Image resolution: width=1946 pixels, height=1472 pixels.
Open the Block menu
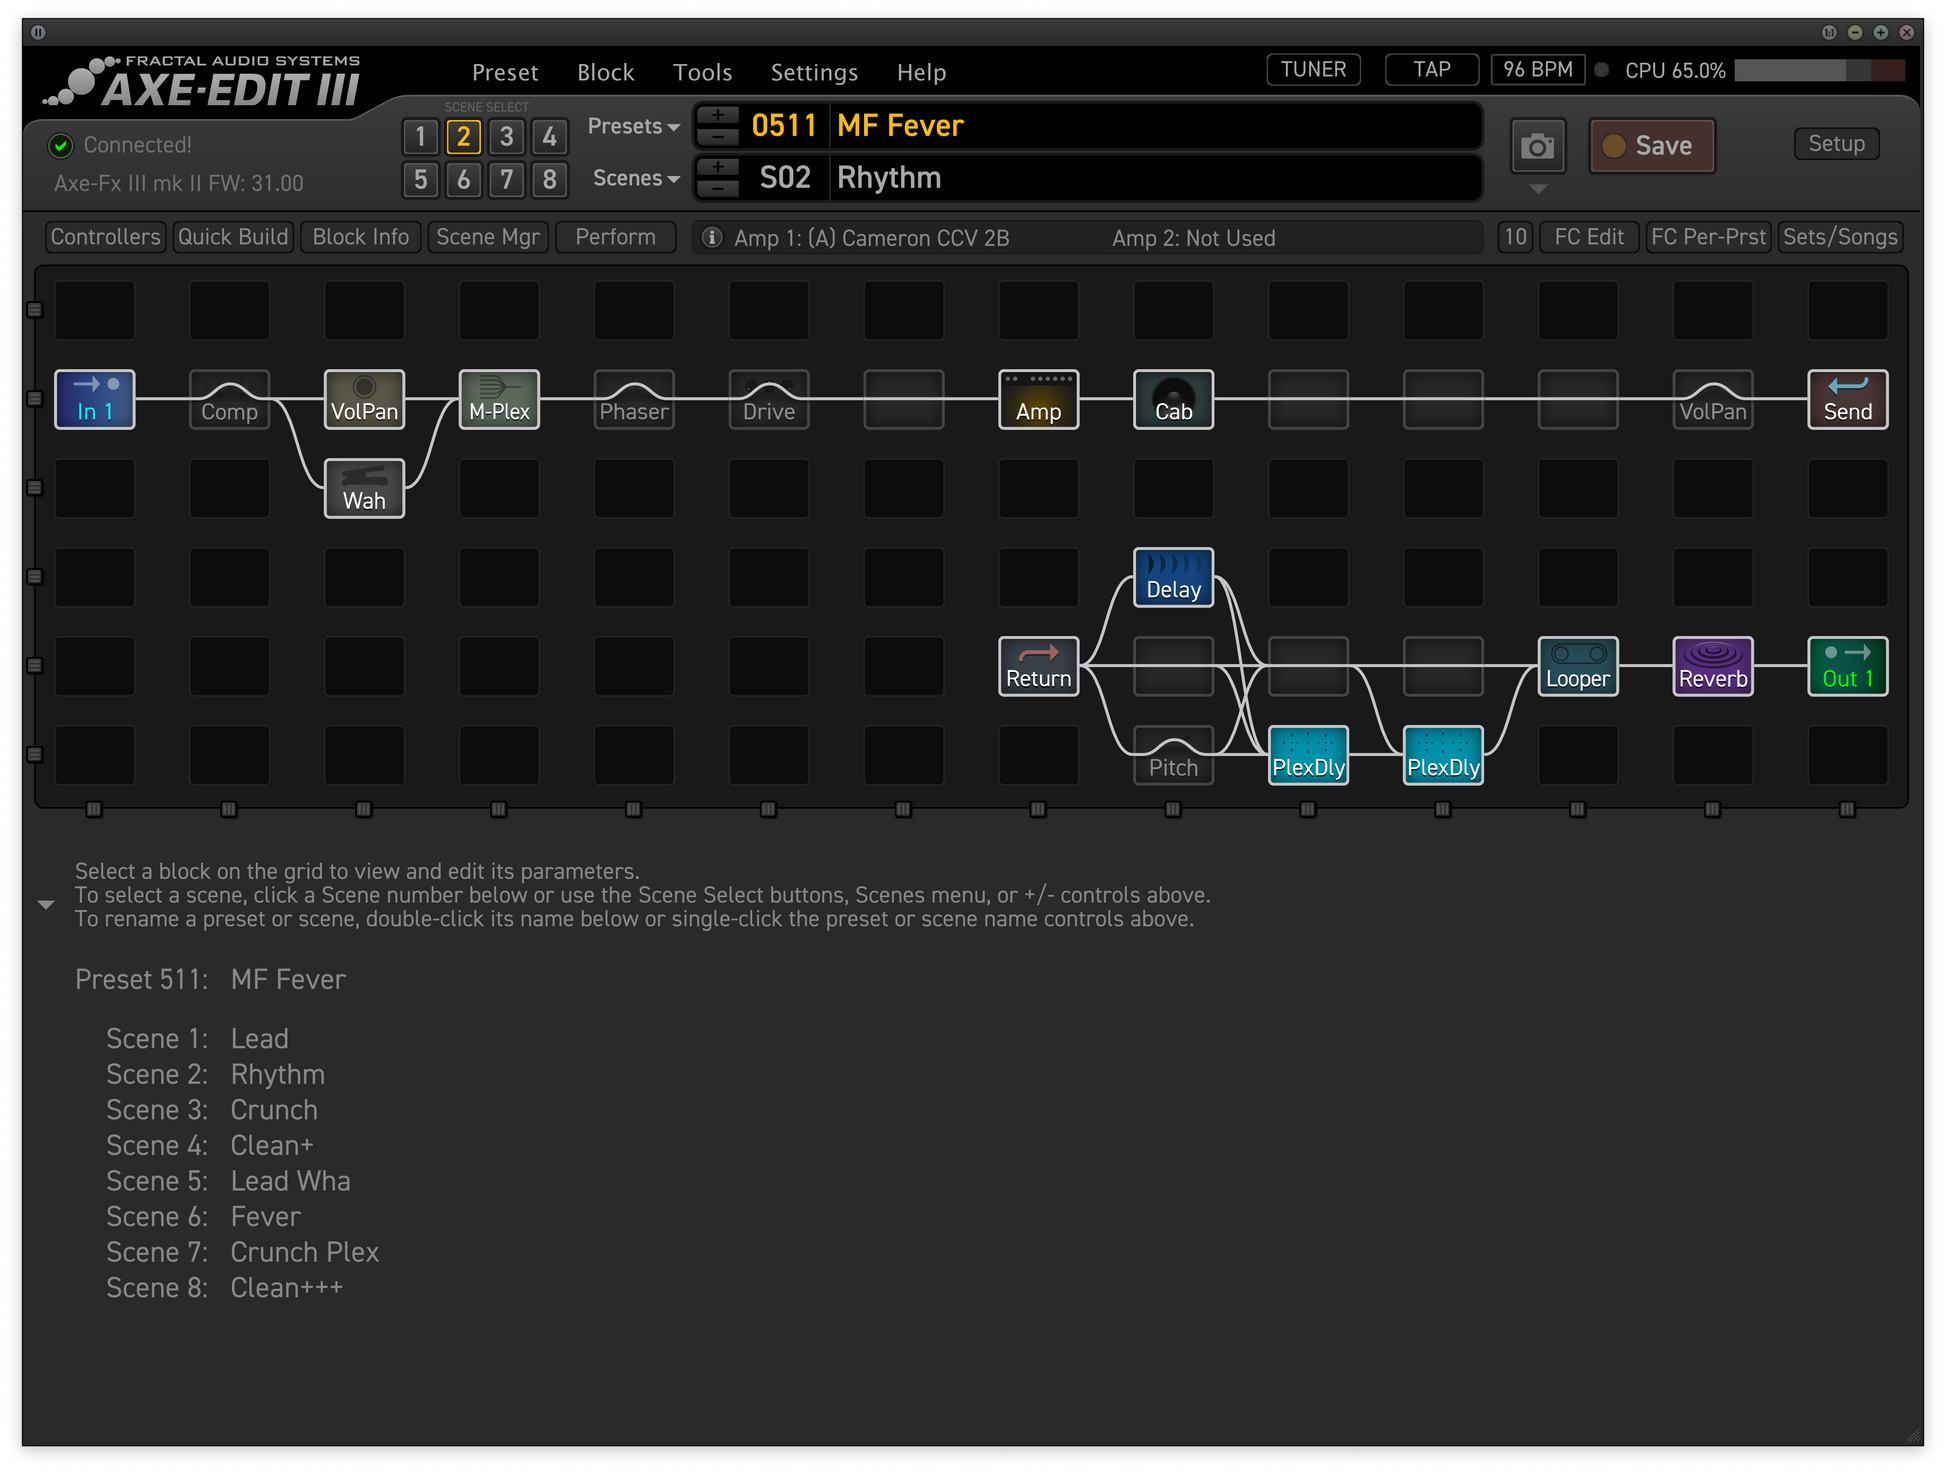(x=605, y=73)
